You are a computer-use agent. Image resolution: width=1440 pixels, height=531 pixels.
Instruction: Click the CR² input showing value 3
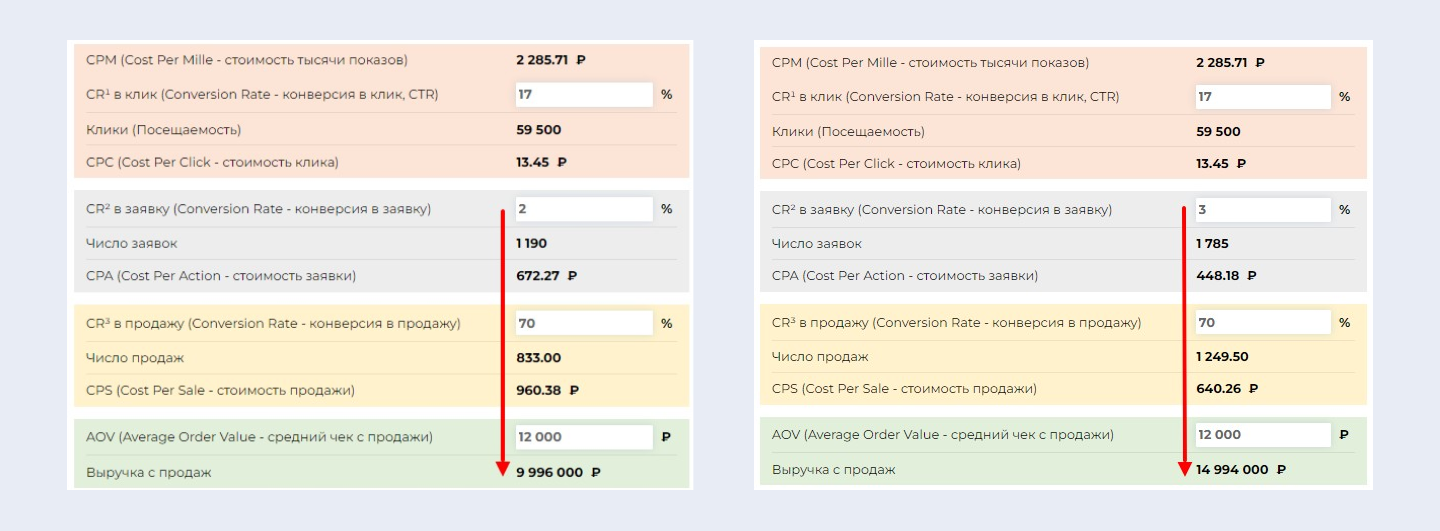point(1263,210)
